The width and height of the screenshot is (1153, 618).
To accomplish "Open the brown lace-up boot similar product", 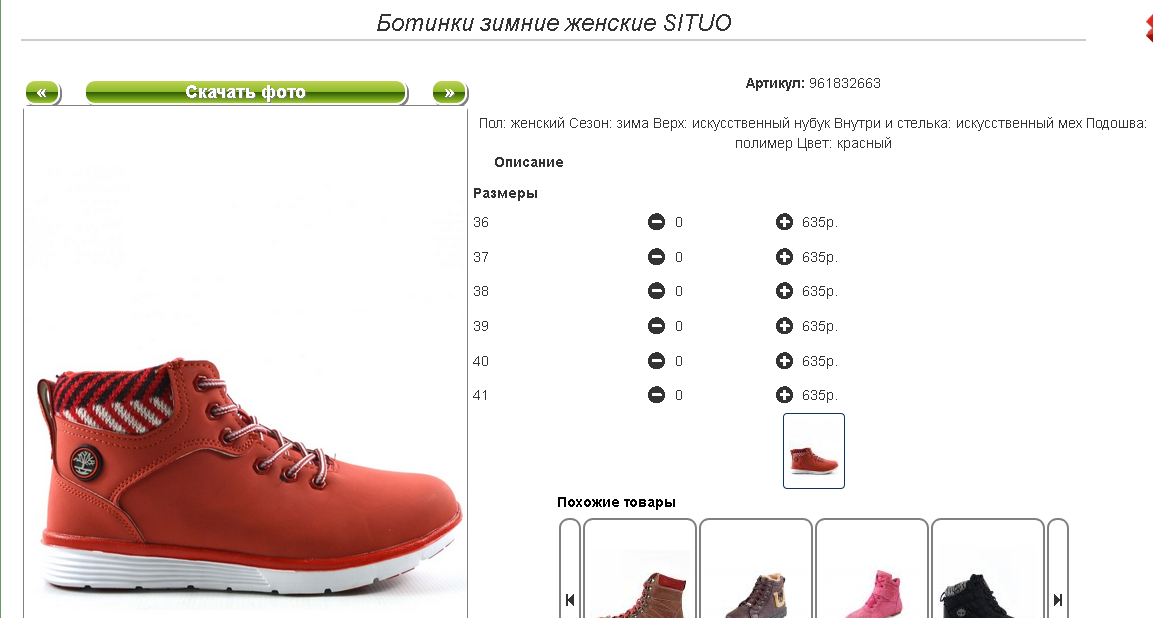I will 640,568.
